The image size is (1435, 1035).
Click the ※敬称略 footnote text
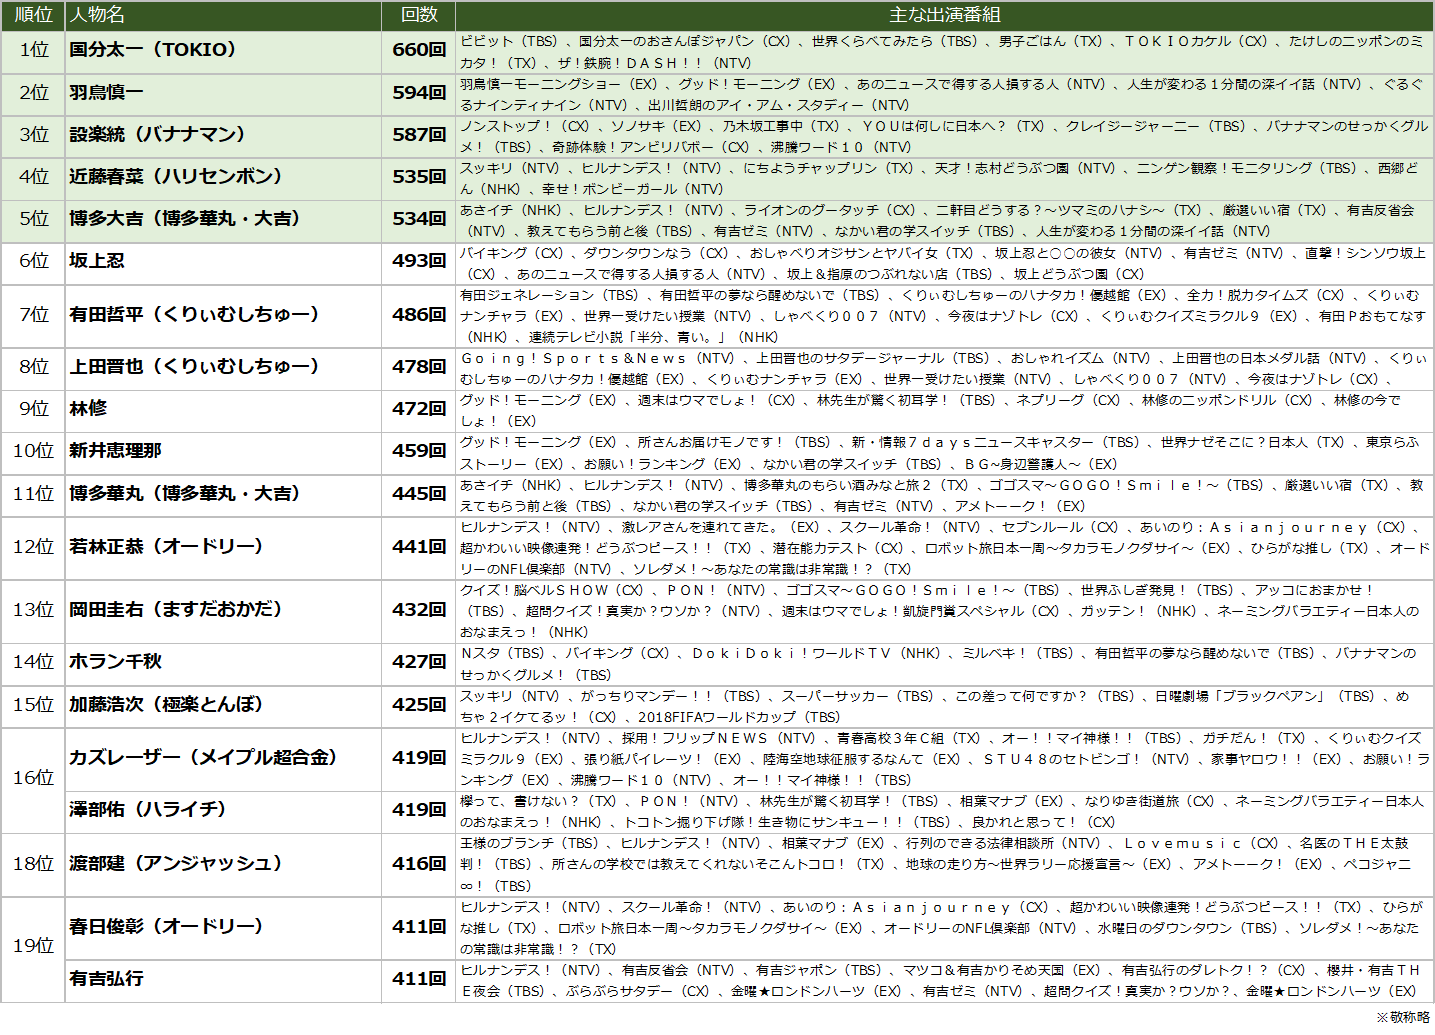pos(1402,1017)
